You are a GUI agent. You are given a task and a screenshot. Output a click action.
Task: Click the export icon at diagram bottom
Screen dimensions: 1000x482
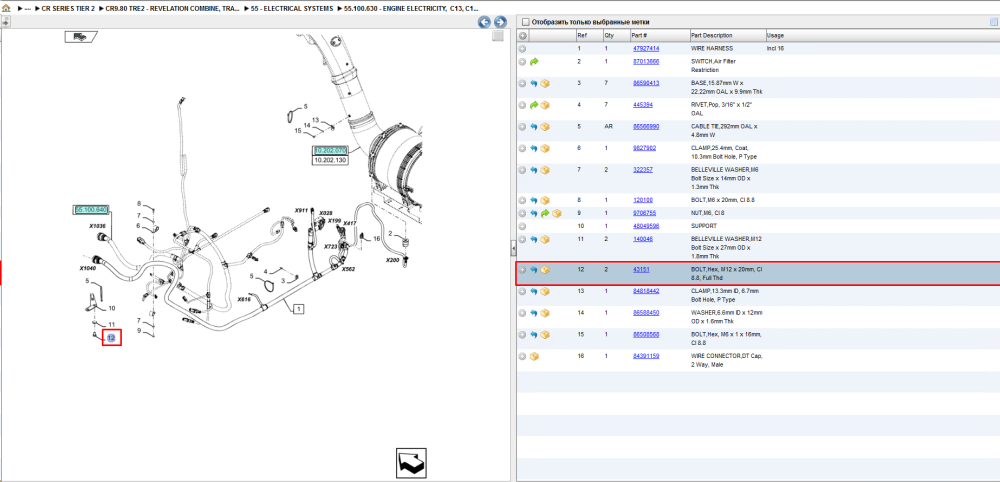click(410, 464)
